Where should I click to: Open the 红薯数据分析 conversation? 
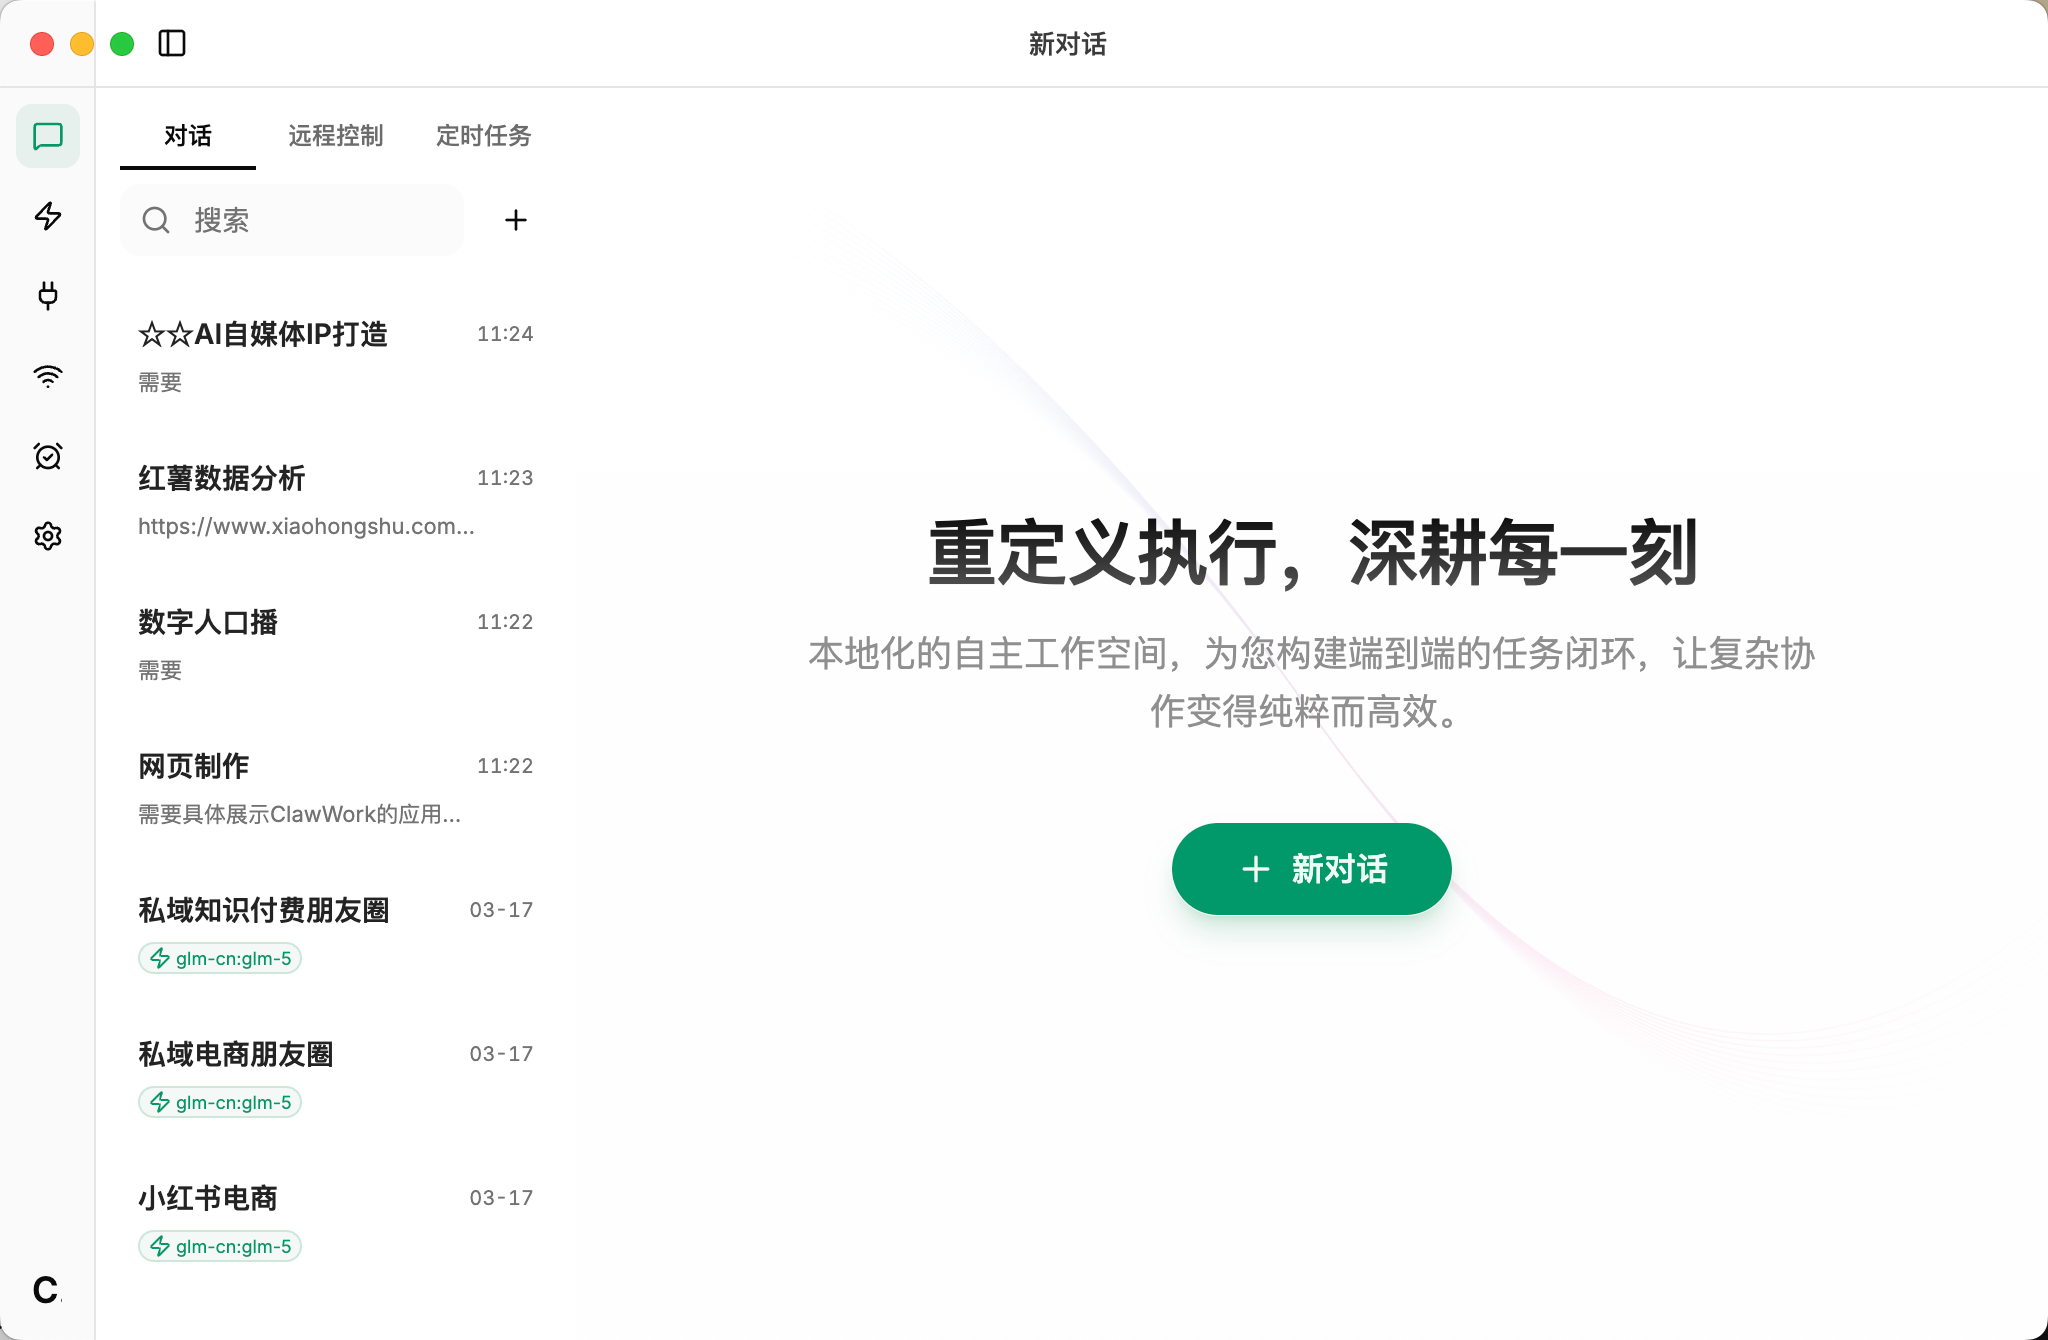tap(300, 479)
